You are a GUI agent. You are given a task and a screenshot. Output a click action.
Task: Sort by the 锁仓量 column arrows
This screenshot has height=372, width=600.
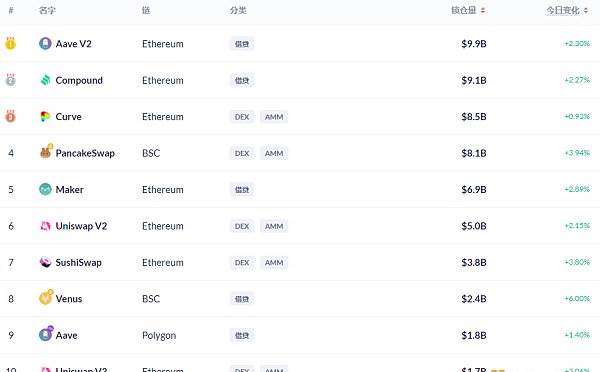[483, 10]
